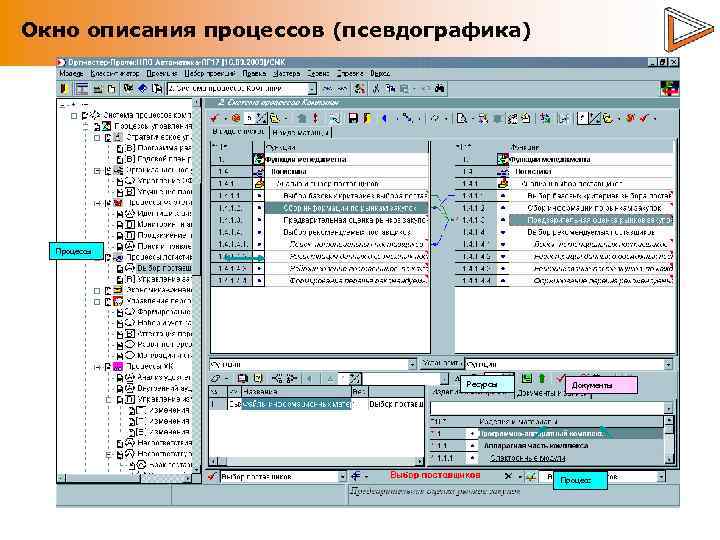The height and width of the screenshot is (540, 720).
Task: Click the blue diamond toolbar icon
Action: pos(142,88)
